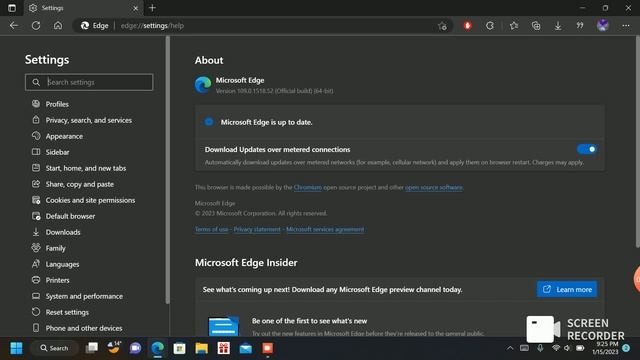Click the taskbar Search box
The image size is (640, 360).
coord(54,348)
